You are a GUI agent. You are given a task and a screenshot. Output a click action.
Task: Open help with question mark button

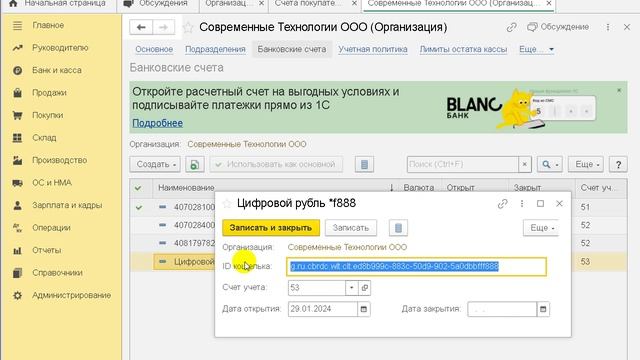click(x=618, y=164)
